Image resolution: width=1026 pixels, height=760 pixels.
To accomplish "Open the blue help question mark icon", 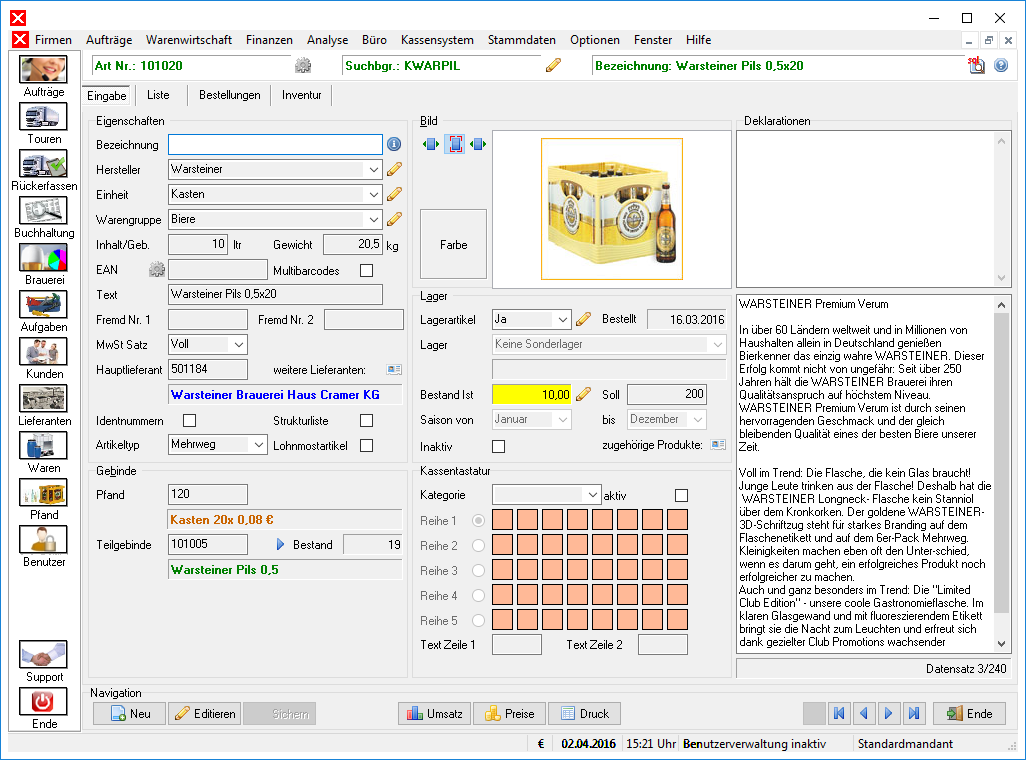I will point(1001,65).
